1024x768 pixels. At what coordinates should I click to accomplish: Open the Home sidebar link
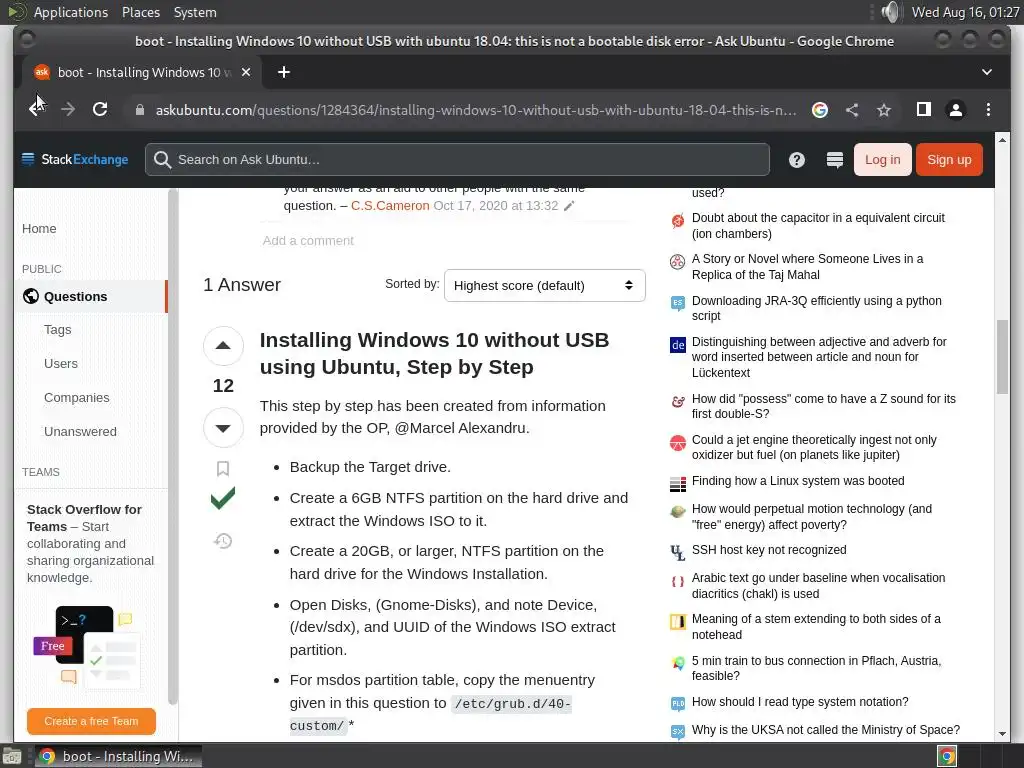(x=39, y=229)
